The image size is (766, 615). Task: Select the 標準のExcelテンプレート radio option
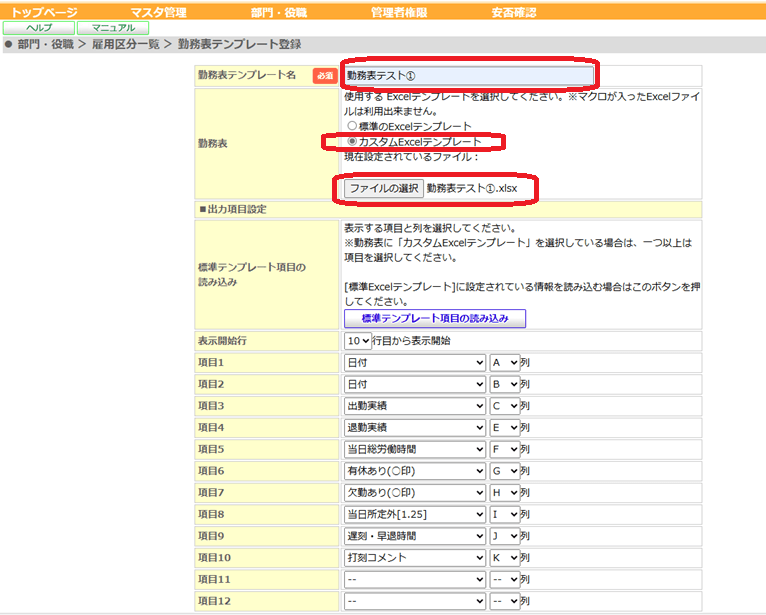pyautogui.click(x=352, y=126)
